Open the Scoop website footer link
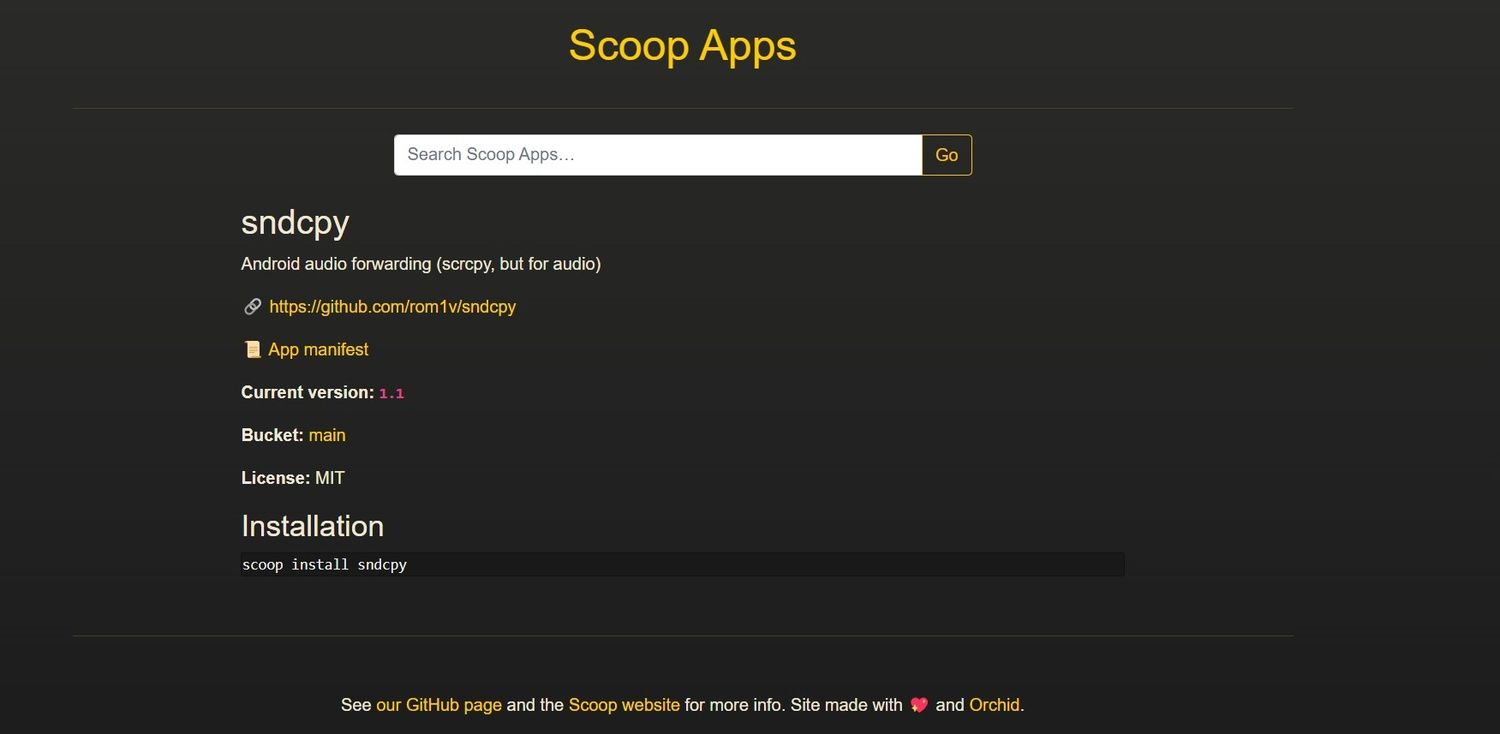1500x734 pixels. coord(624,705)
